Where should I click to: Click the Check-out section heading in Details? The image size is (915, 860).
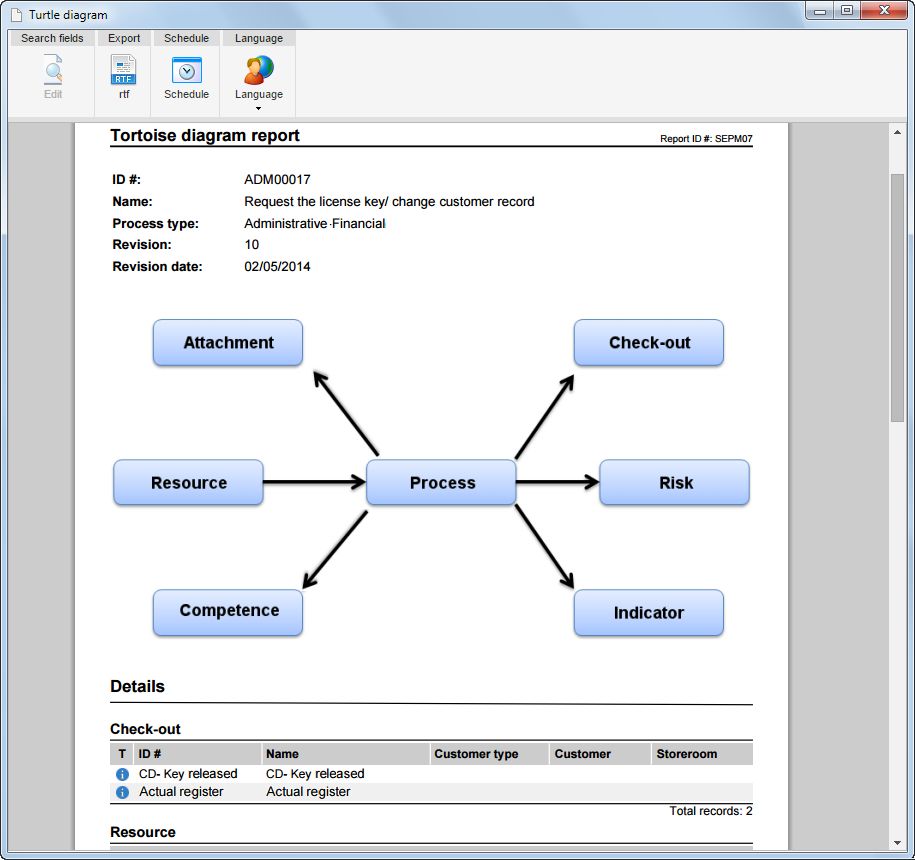point(145,729)
